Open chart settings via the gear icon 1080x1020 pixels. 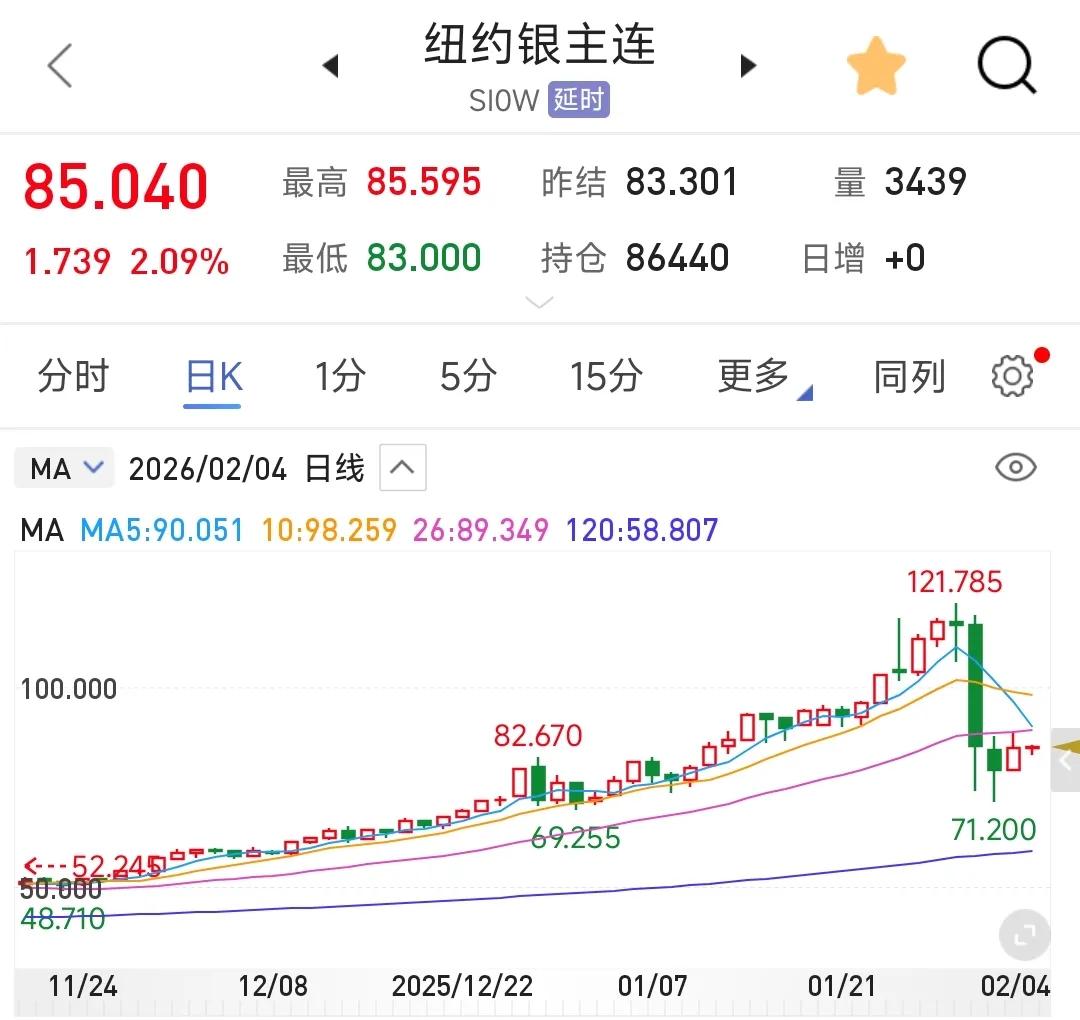coord(1013,376)
